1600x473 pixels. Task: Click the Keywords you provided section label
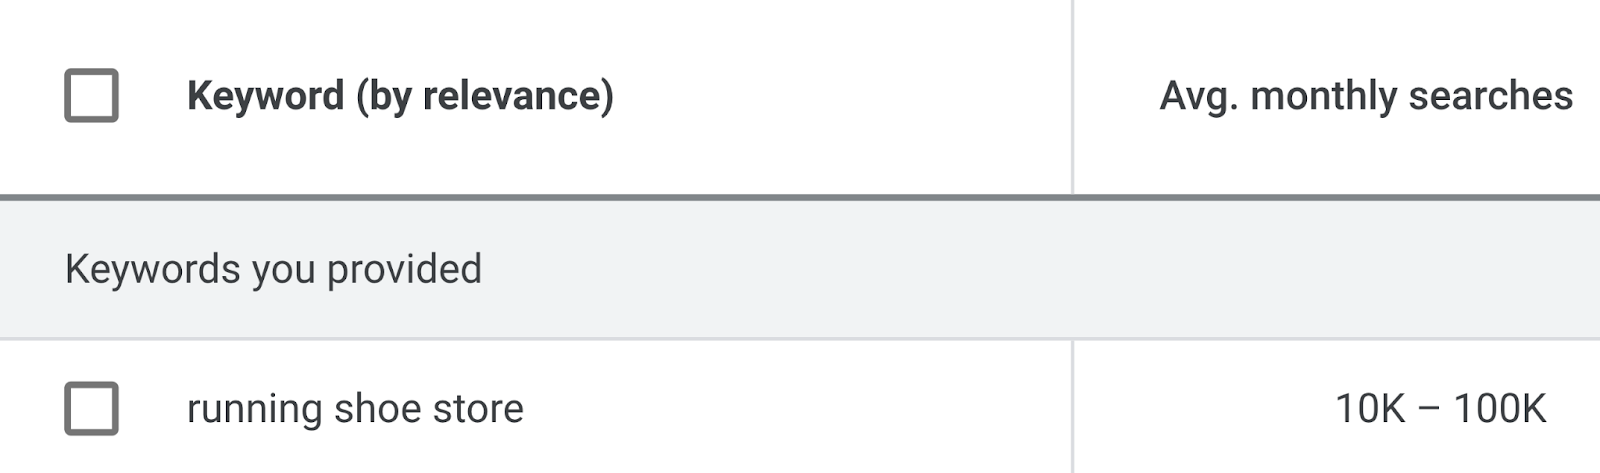[273, 269]
